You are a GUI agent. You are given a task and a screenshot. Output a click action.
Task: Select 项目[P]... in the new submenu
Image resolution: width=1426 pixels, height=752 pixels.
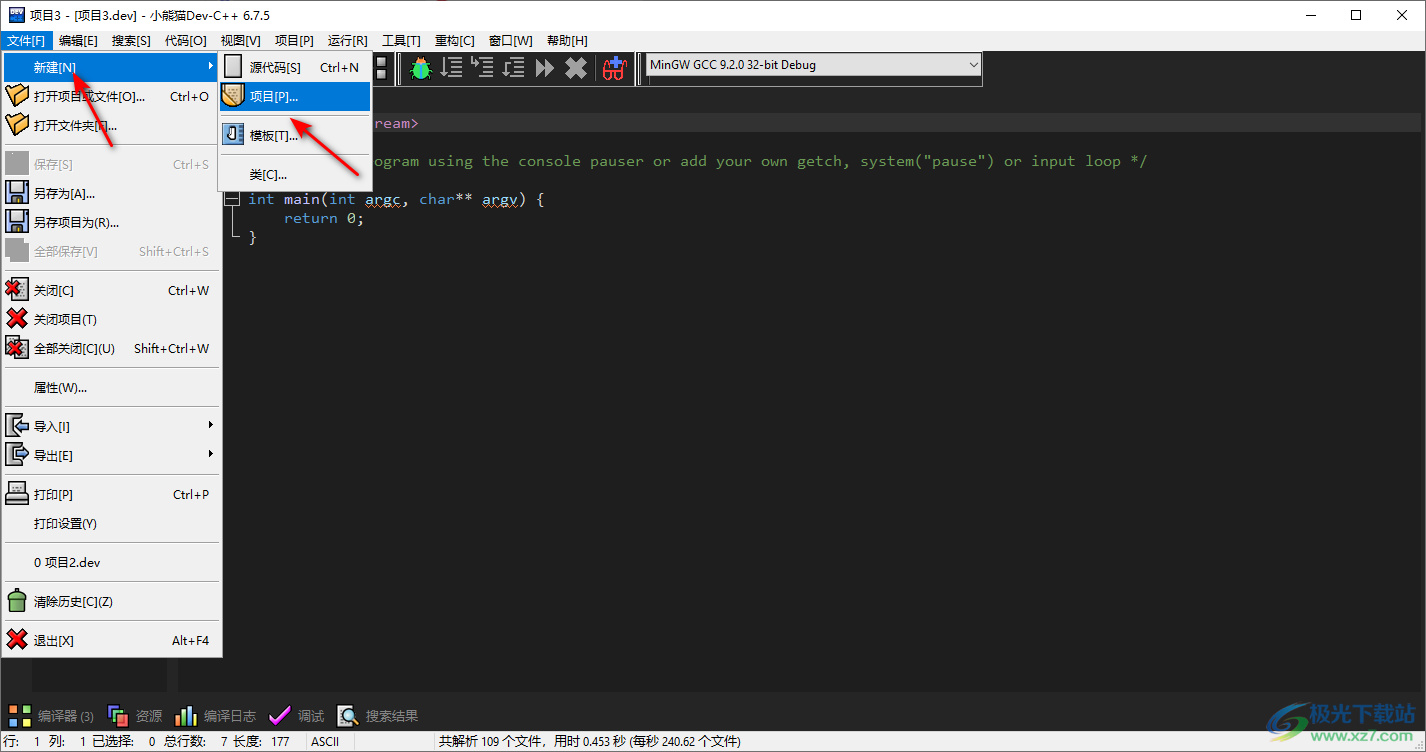click(x=295, y=96)
